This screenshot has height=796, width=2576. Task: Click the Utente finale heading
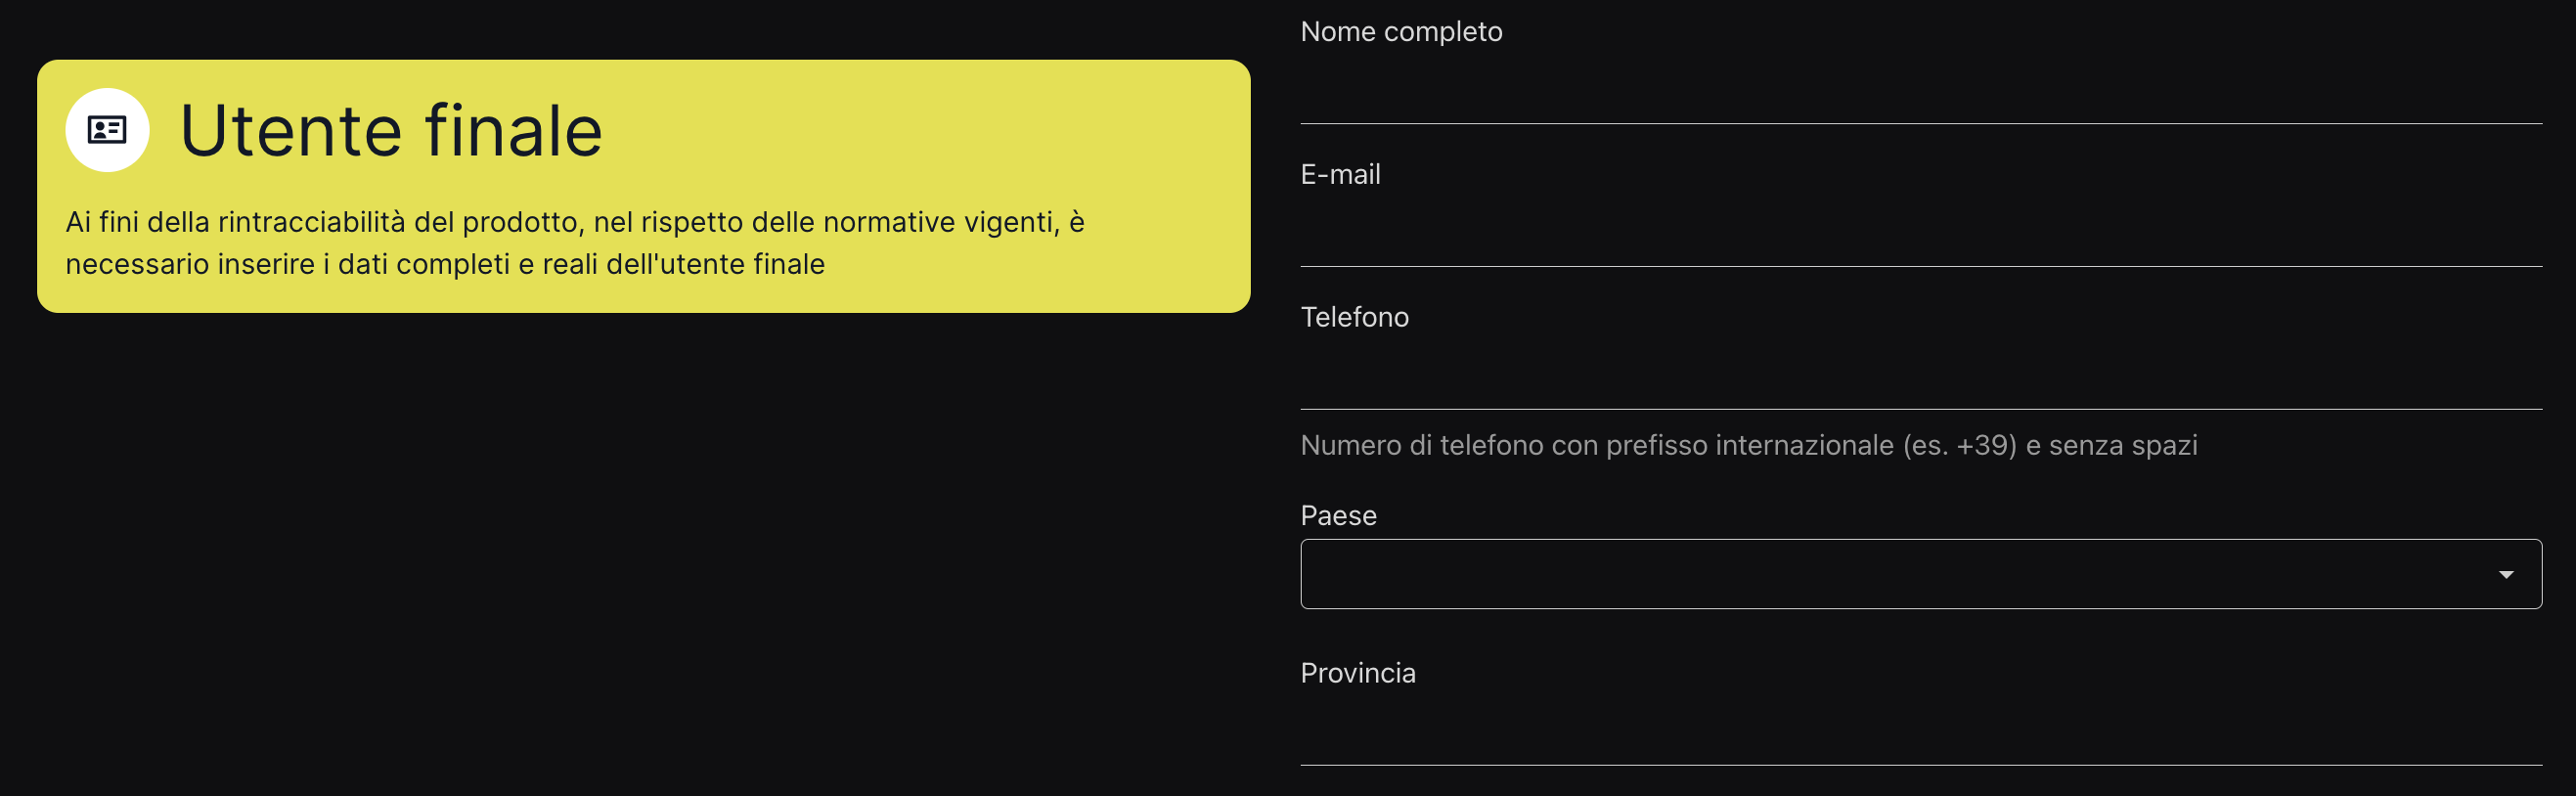click(390, 131)
